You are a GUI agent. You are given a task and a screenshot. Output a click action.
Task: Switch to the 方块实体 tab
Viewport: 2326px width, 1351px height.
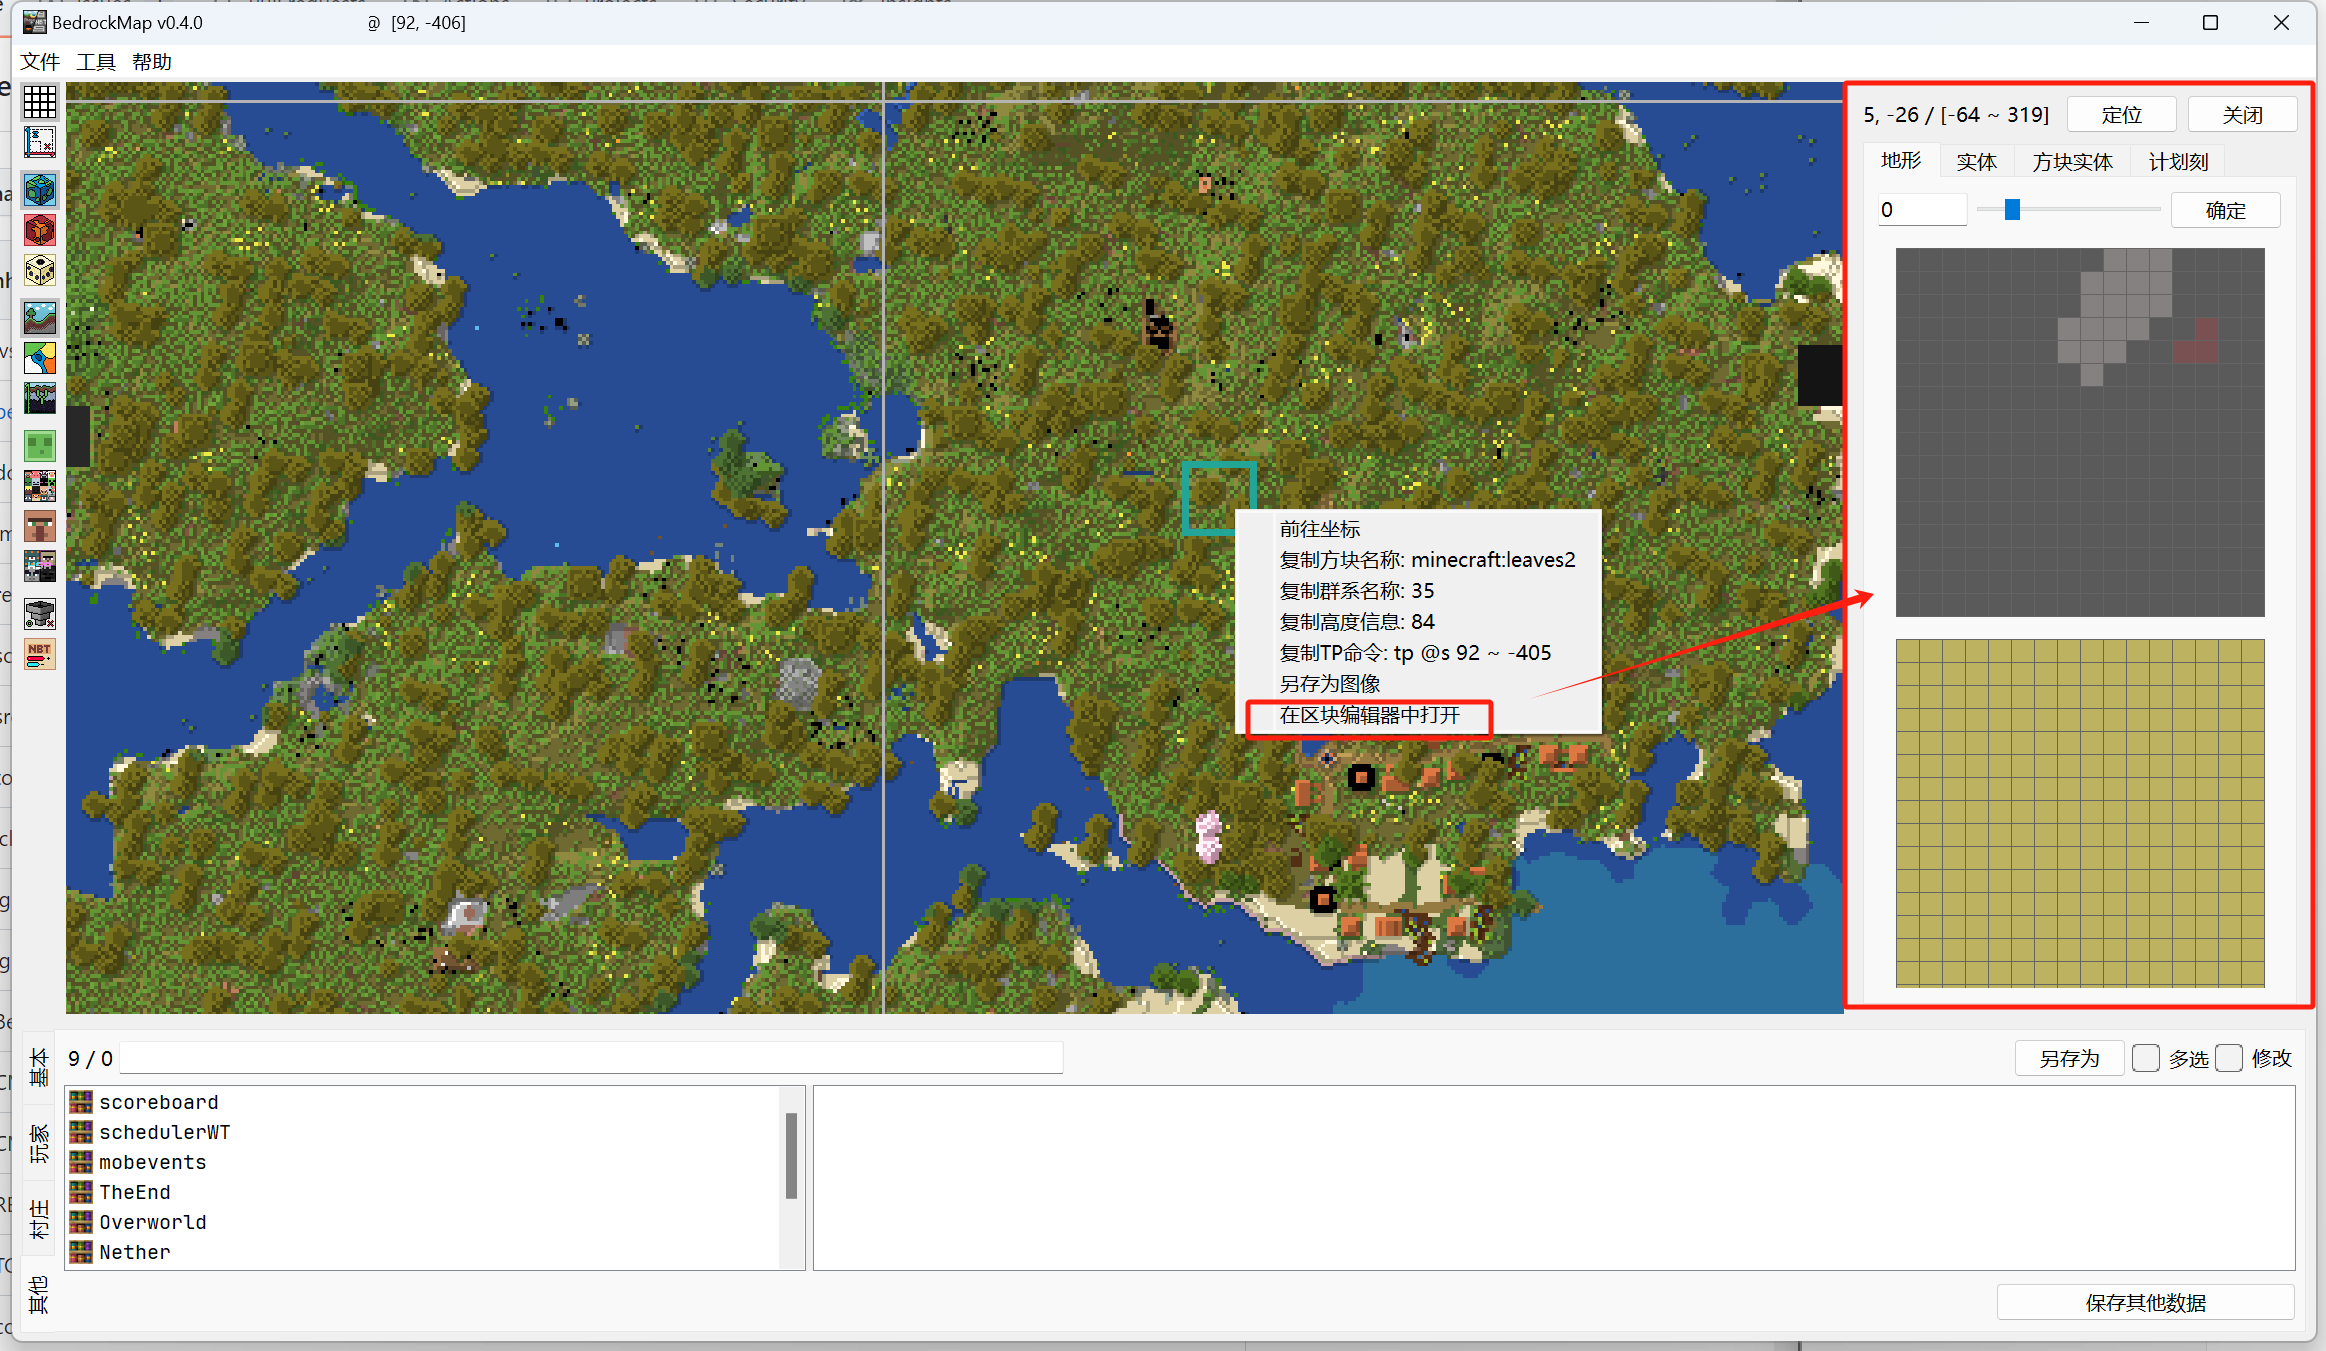[x=2072, y=162]
